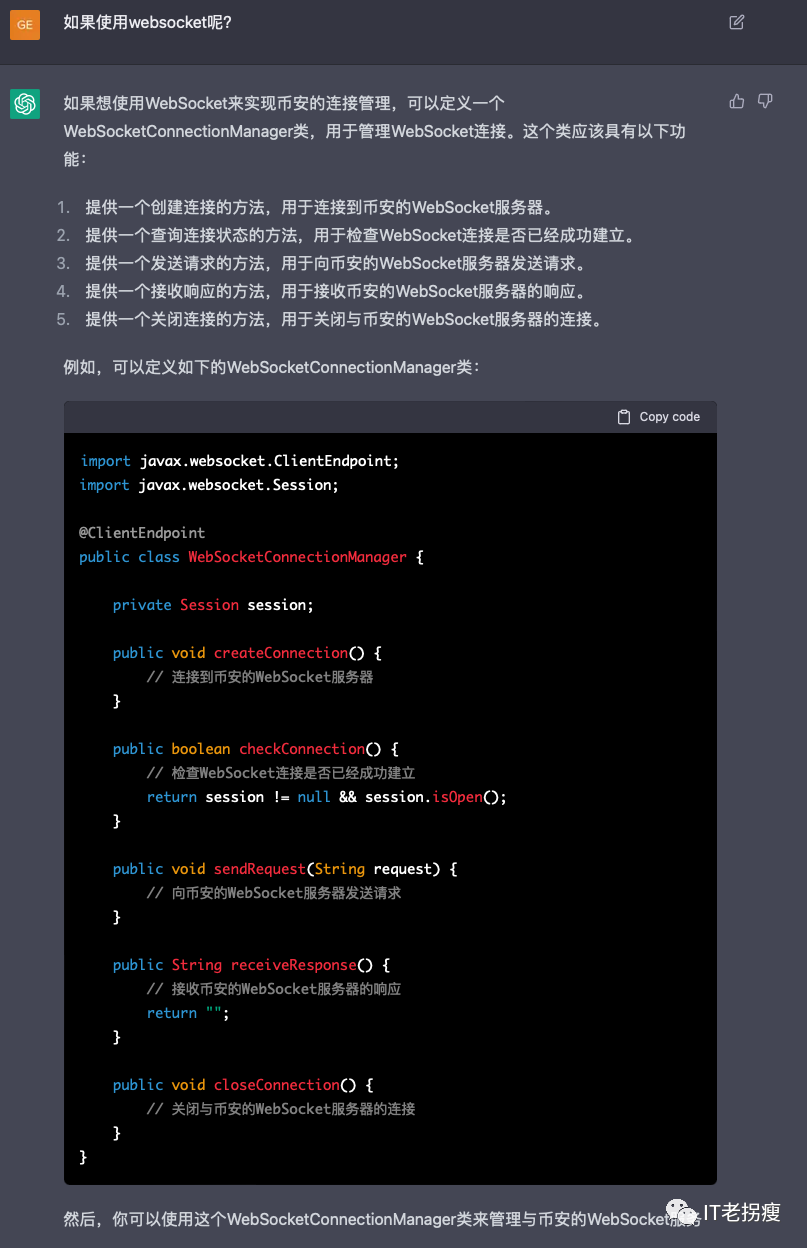Click the thumbs up icon

tap(737, 101)
